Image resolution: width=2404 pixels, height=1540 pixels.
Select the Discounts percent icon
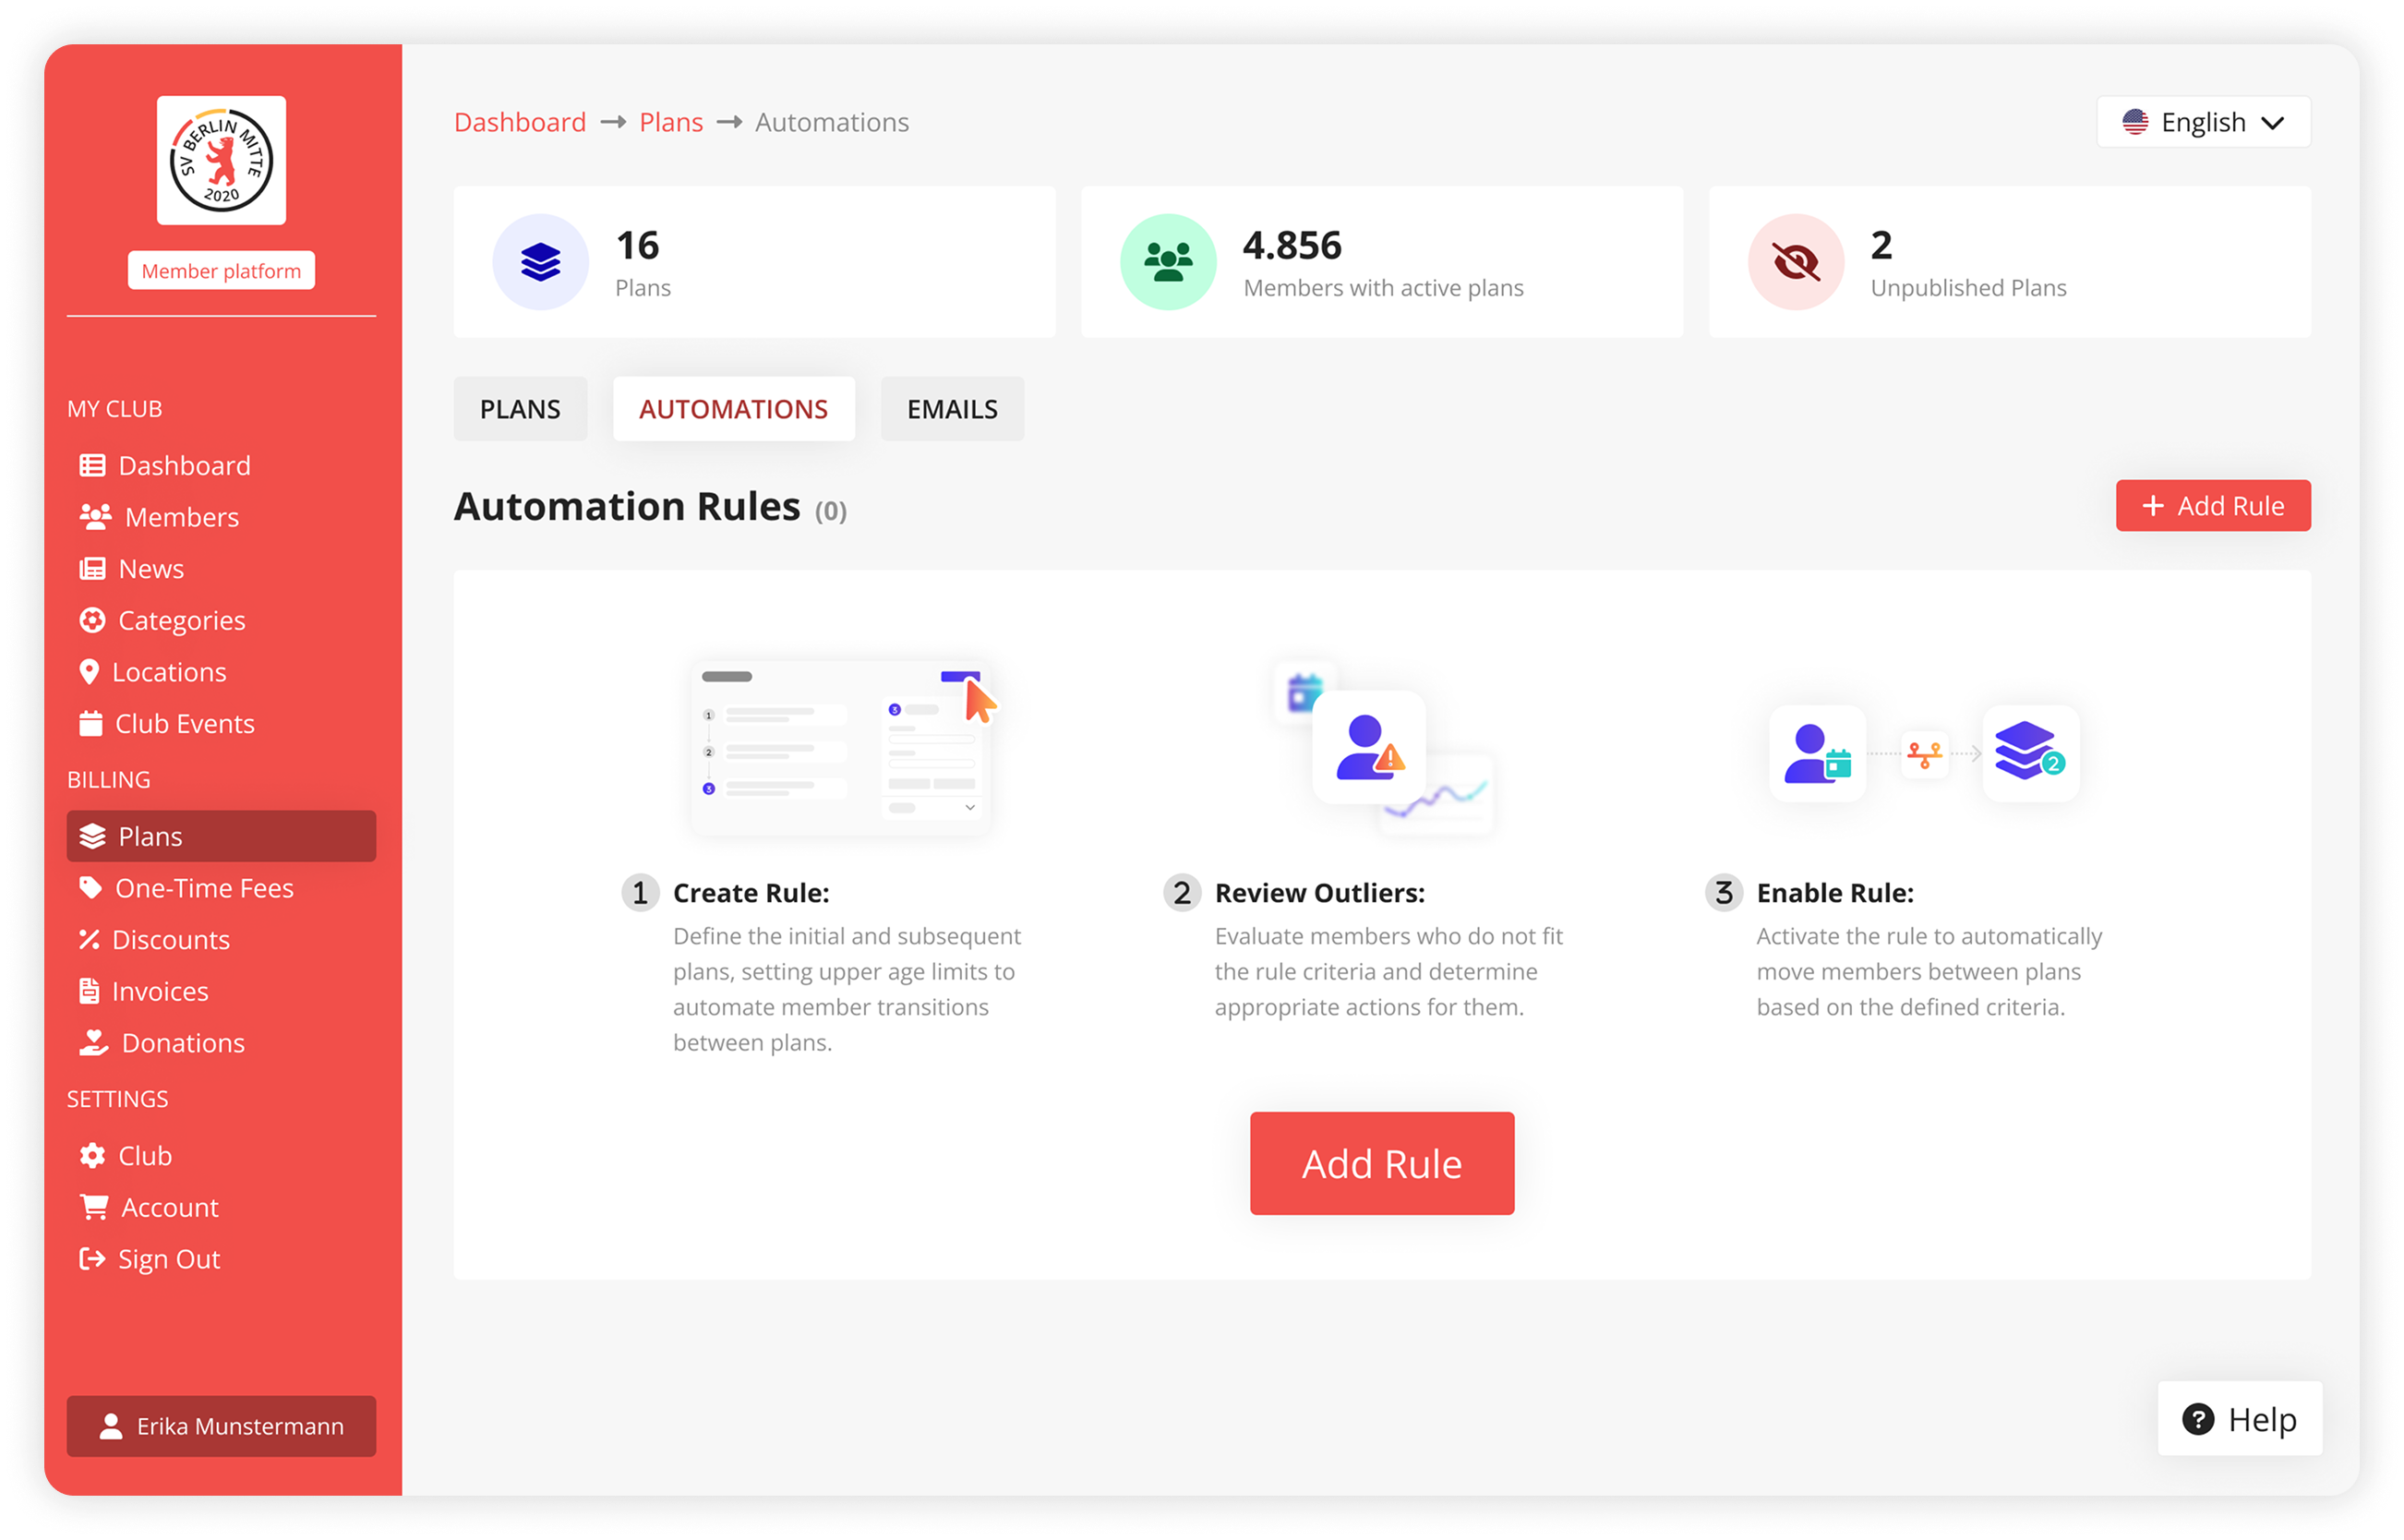tap(91, 939)
